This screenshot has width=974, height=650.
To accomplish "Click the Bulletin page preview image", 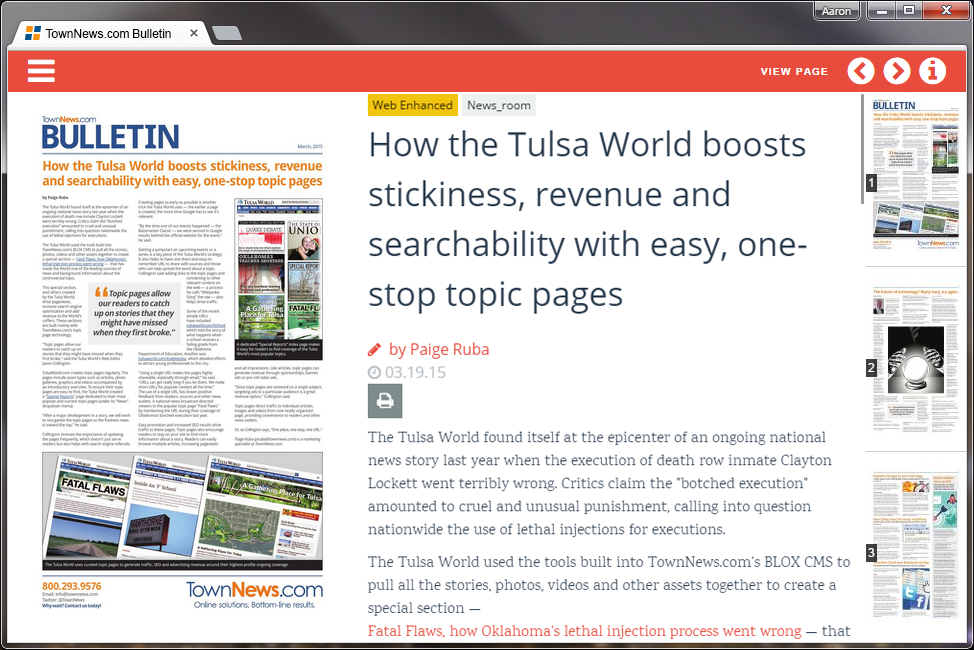I will (183, 362).
